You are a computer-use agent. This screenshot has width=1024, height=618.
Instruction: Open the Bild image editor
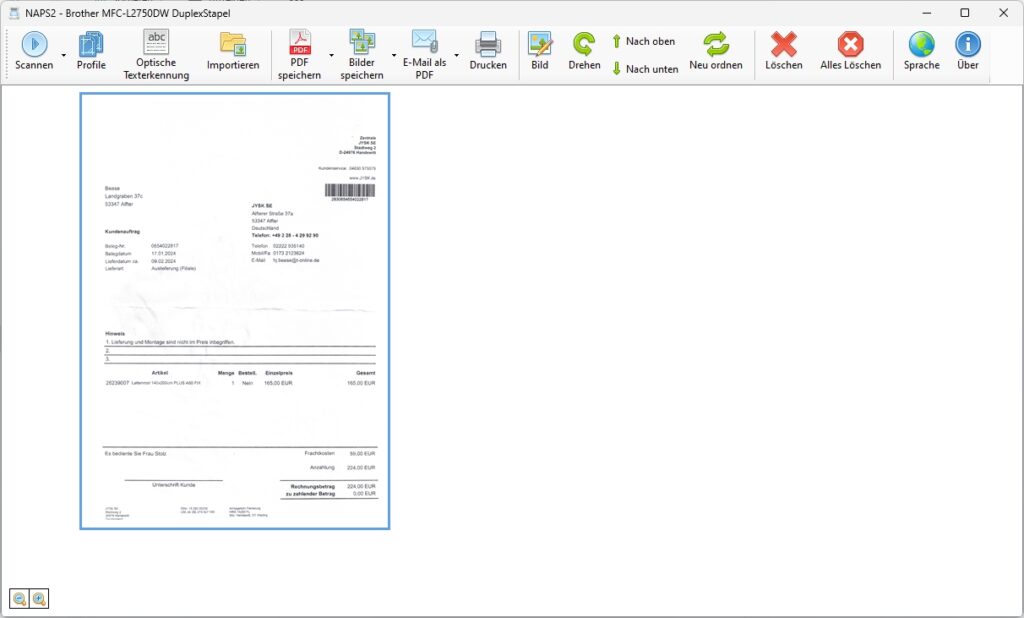[x=540, y=45]
